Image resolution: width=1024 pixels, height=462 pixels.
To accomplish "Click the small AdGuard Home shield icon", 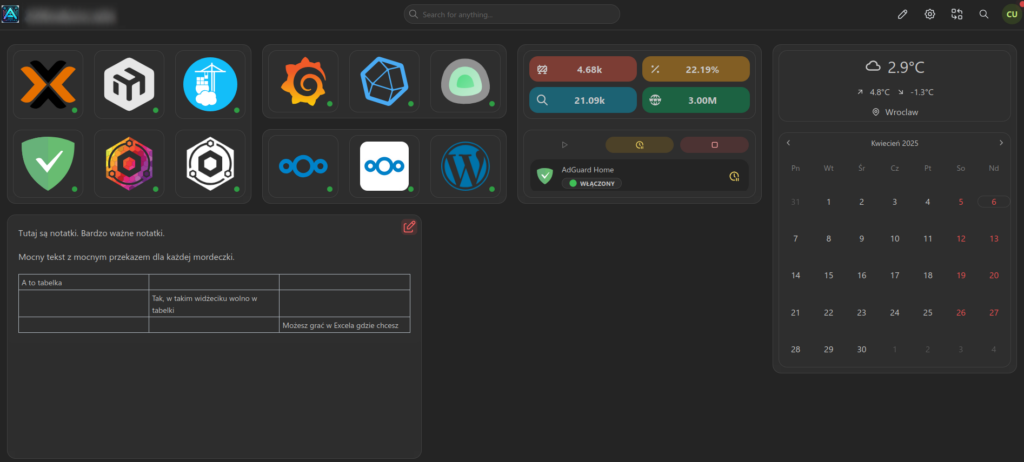I will pos(545,176).
